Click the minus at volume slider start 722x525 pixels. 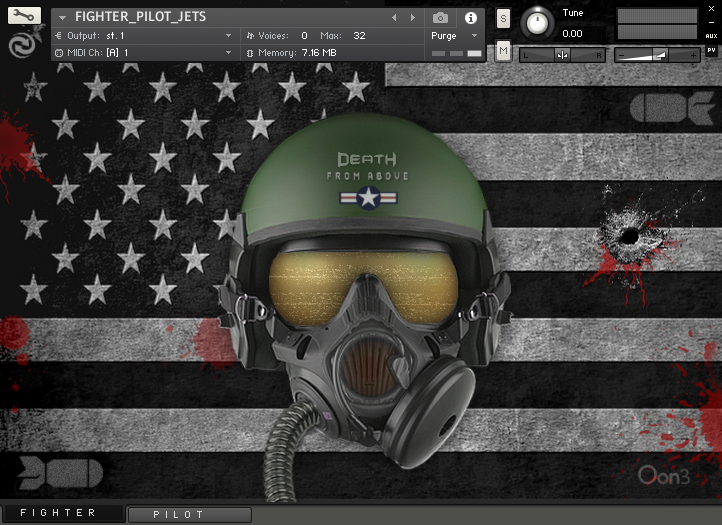622,56
